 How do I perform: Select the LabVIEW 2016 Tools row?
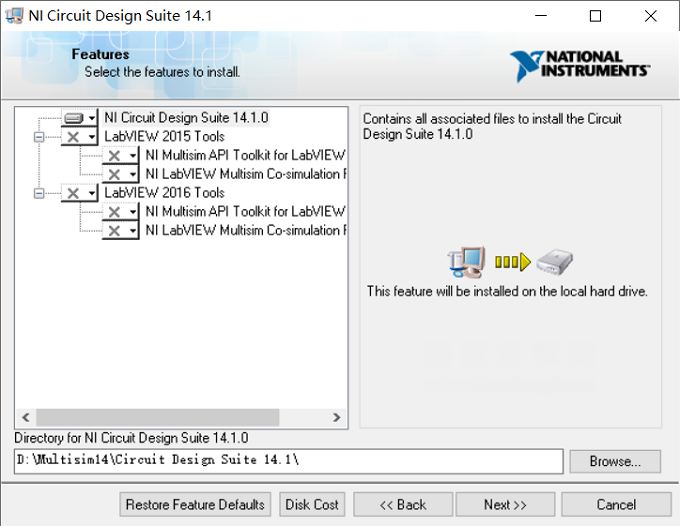164,193
